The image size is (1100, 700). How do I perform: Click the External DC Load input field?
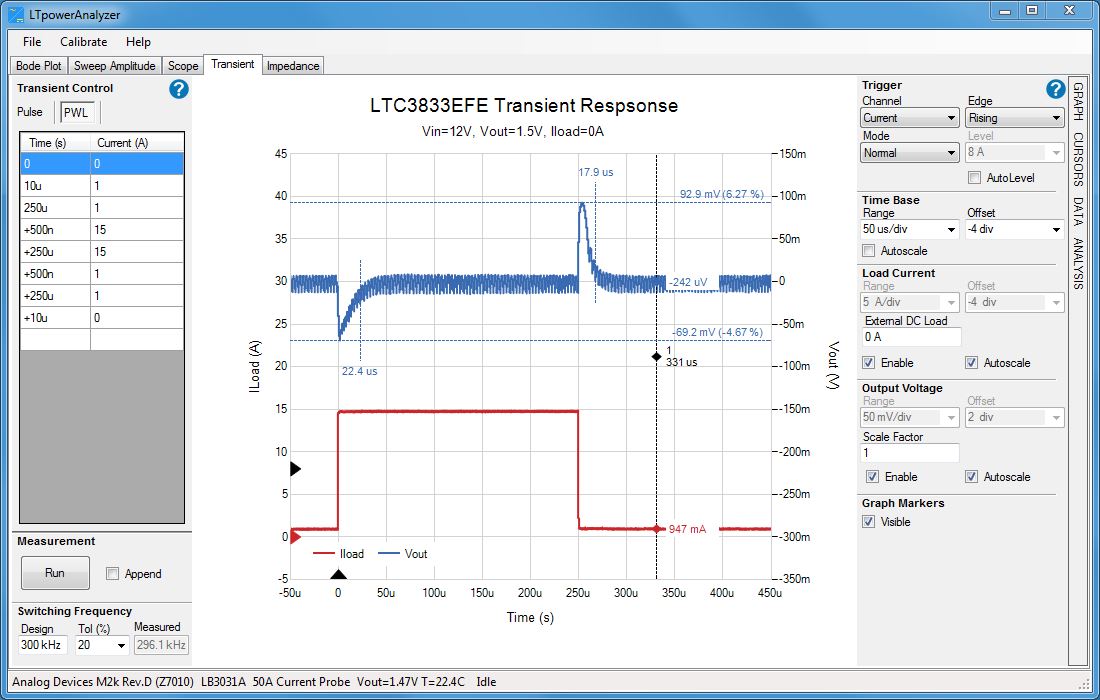(x=910, y=337)
